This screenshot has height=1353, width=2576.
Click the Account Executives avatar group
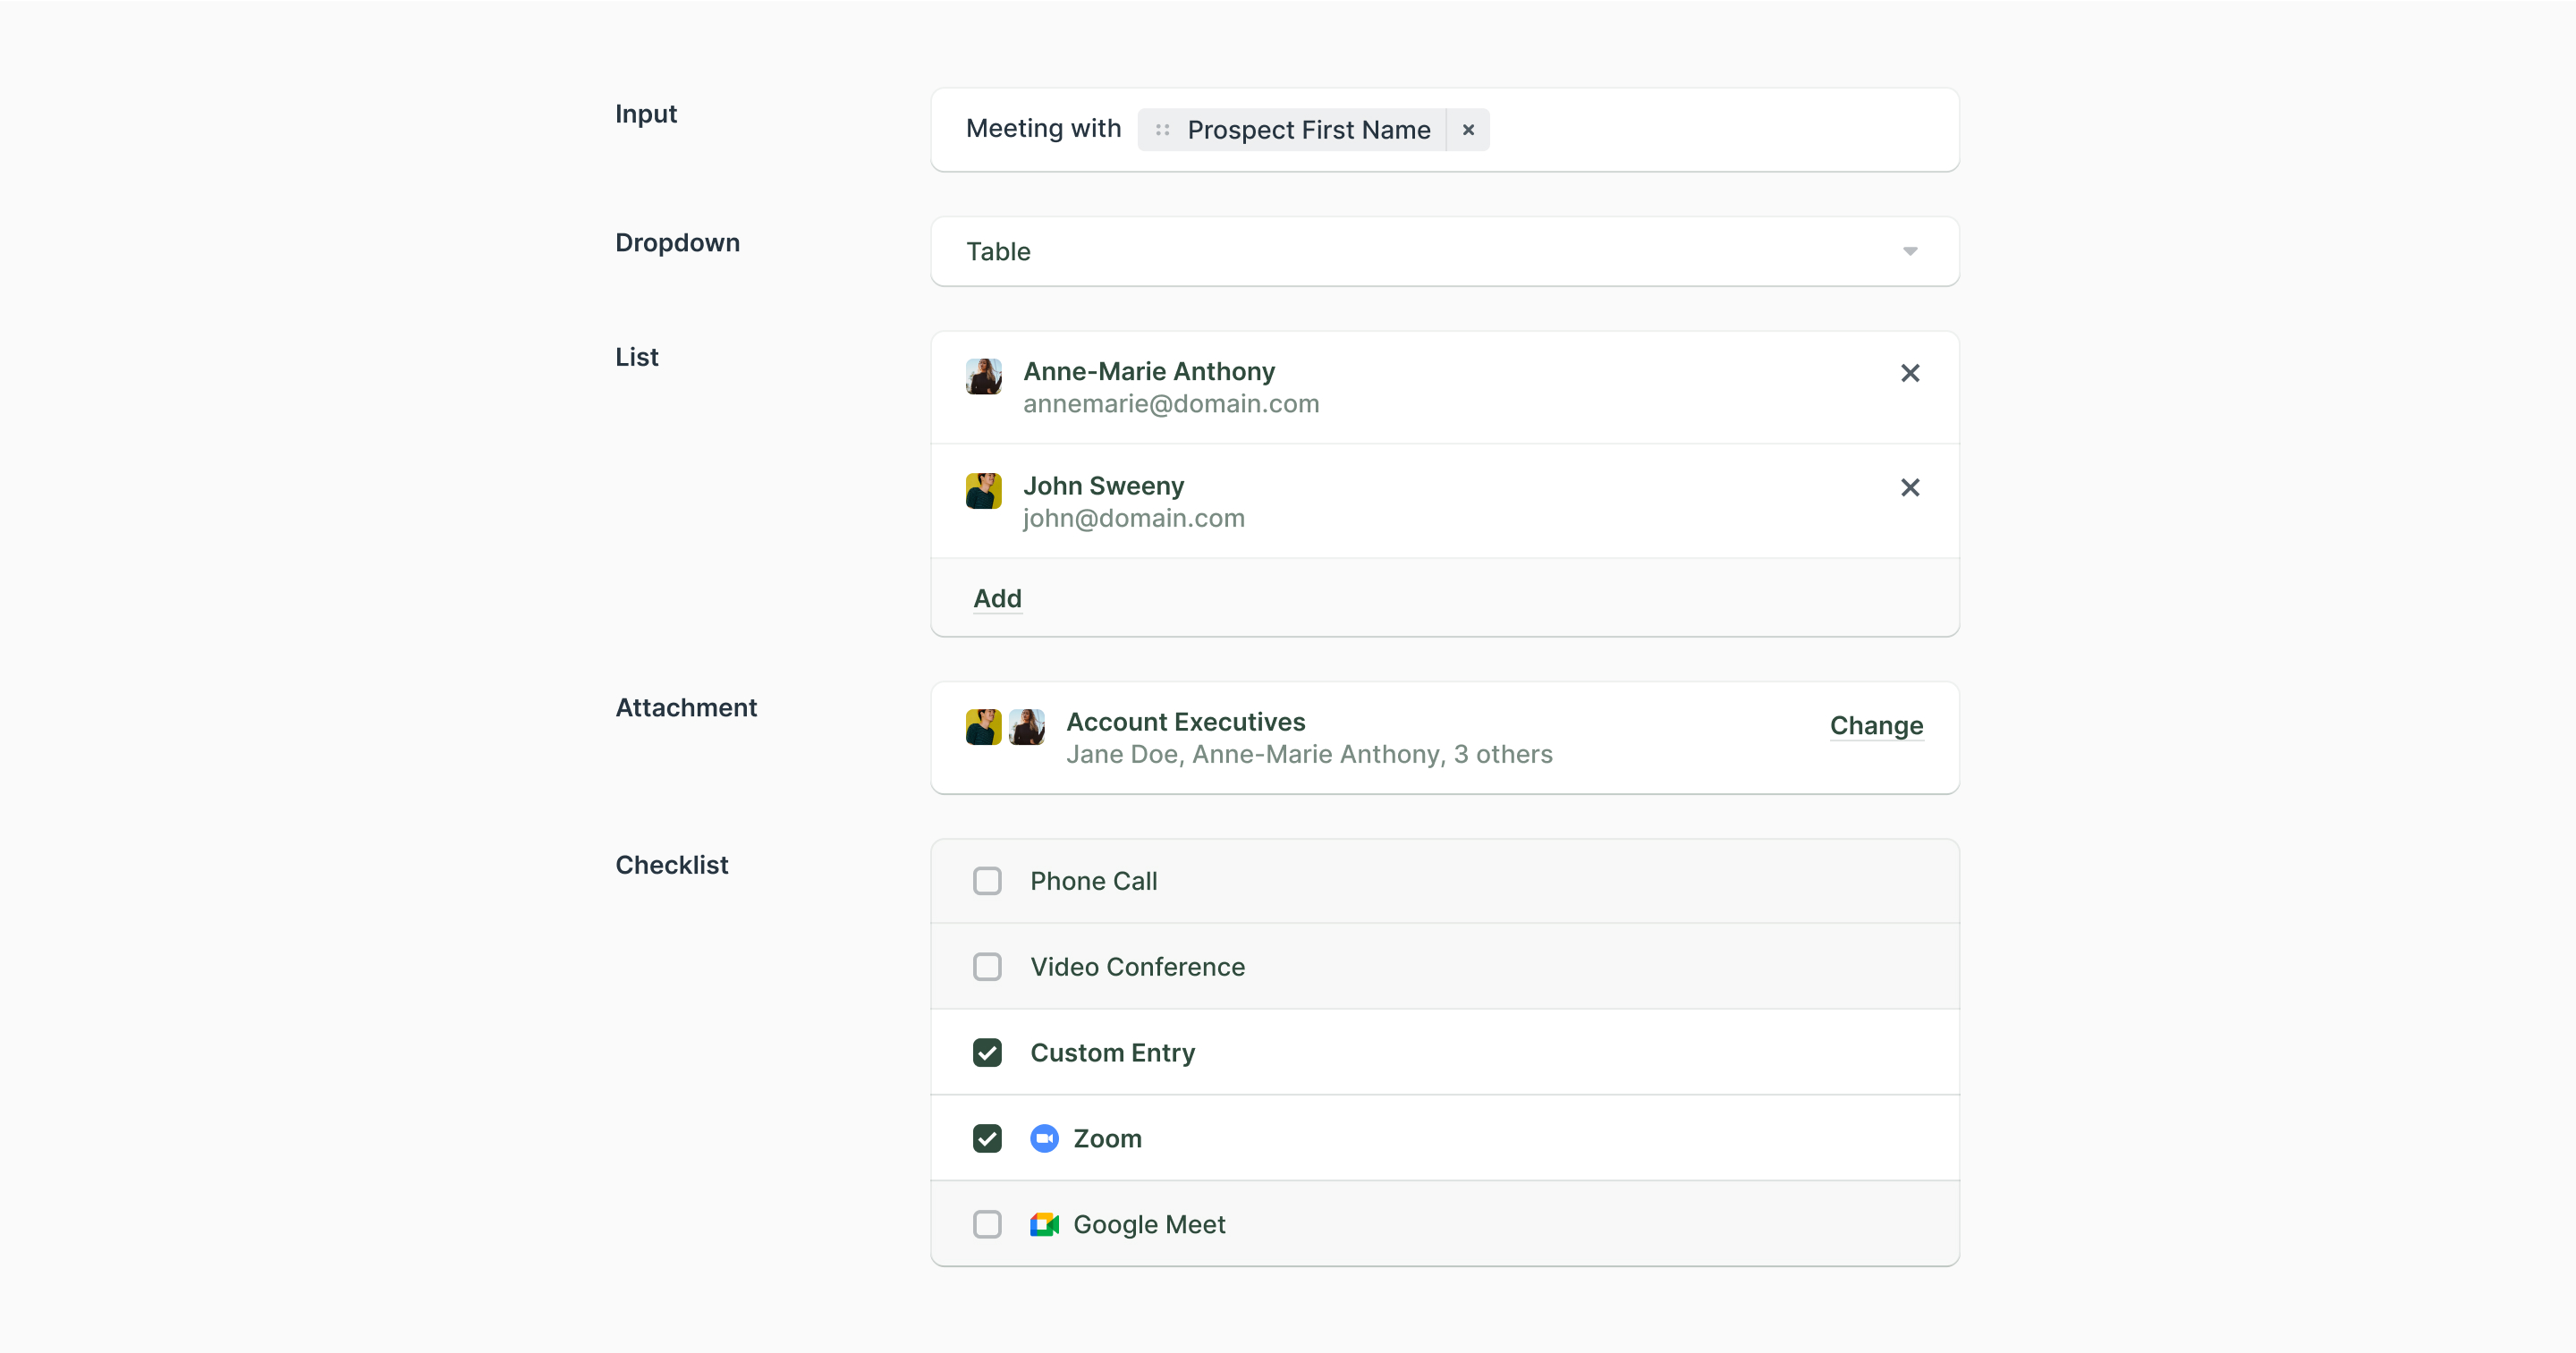[1004, 727]
